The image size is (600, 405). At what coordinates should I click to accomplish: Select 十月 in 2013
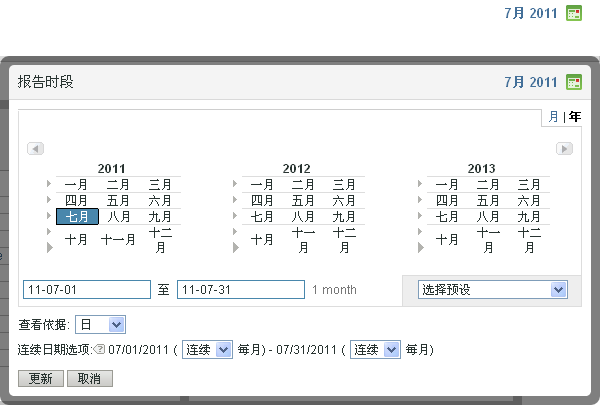click(x=447, y=240)
